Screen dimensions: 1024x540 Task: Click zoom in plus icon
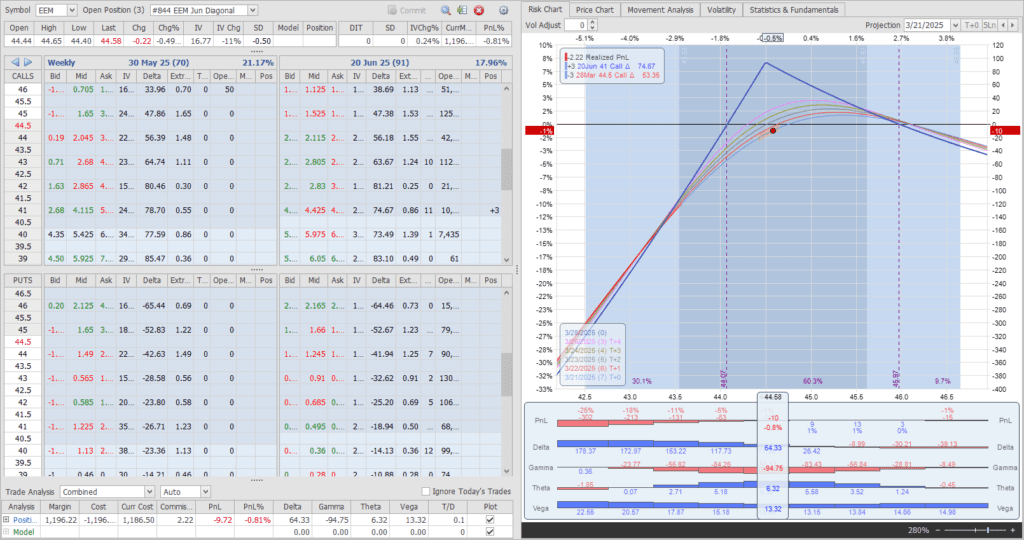click(1013, 530)
